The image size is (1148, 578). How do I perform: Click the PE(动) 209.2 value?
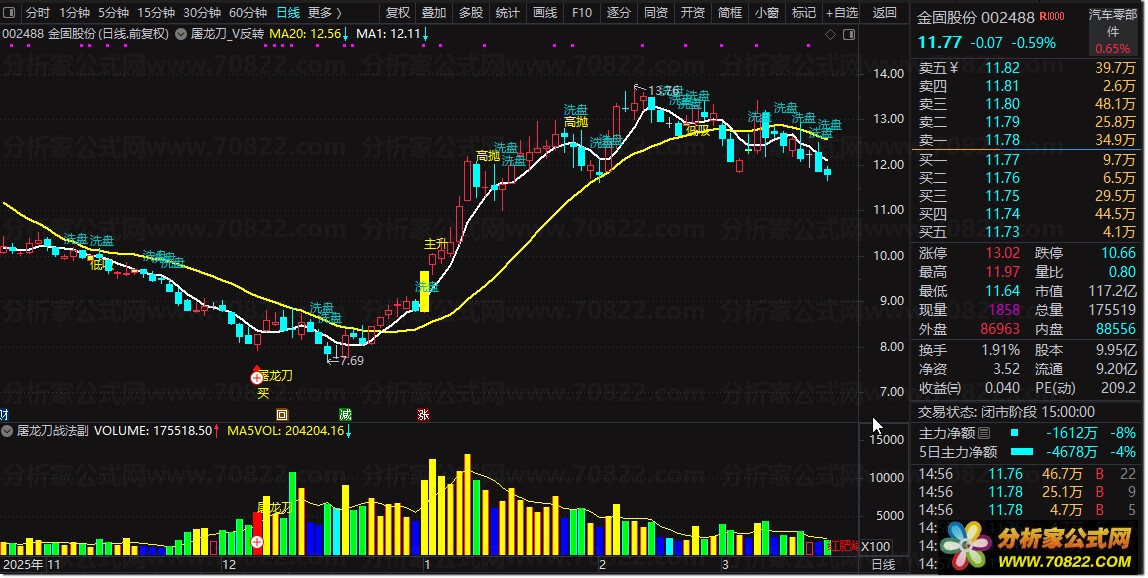[1118, 388]
